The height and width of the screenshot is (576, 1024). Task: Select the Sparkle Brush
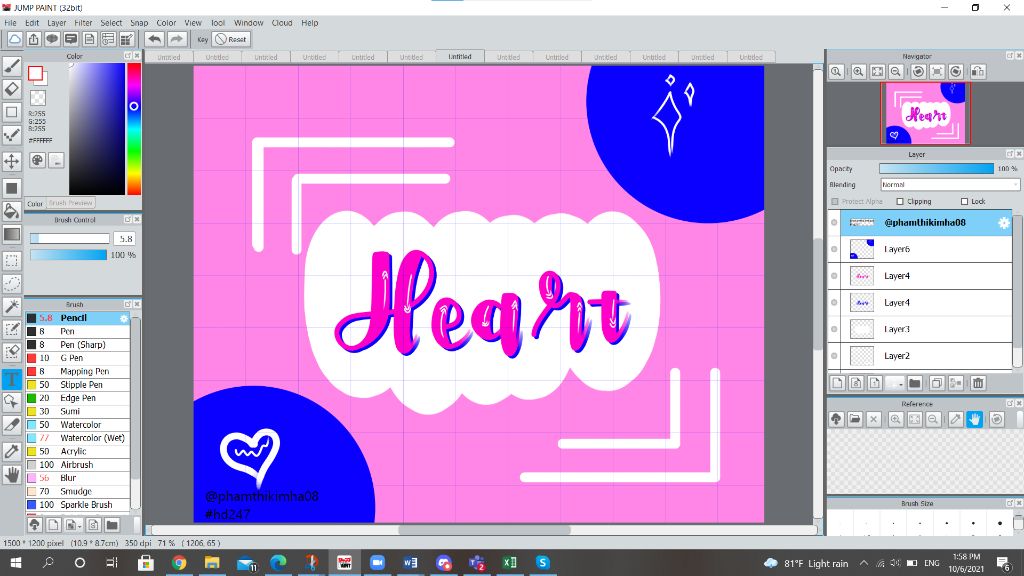coord(78,505)
